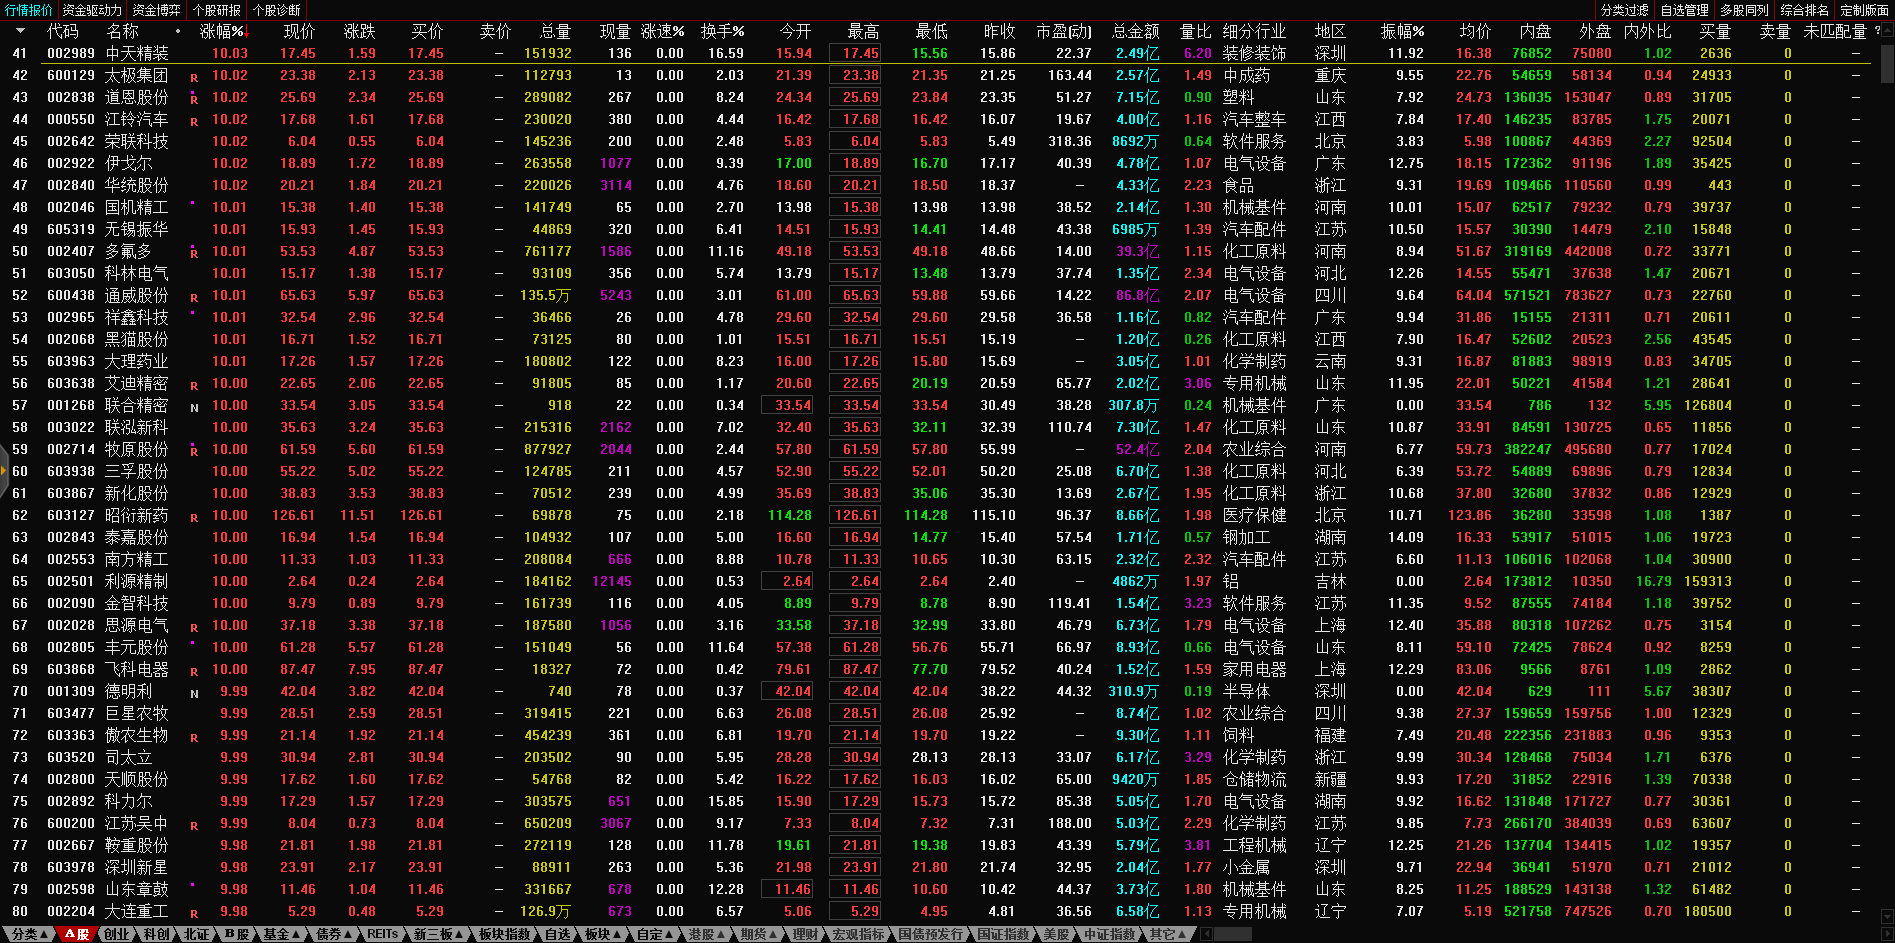Click the 分类过滤 button
This screenshot has height=943, width=1895.
pos(1624,10)
